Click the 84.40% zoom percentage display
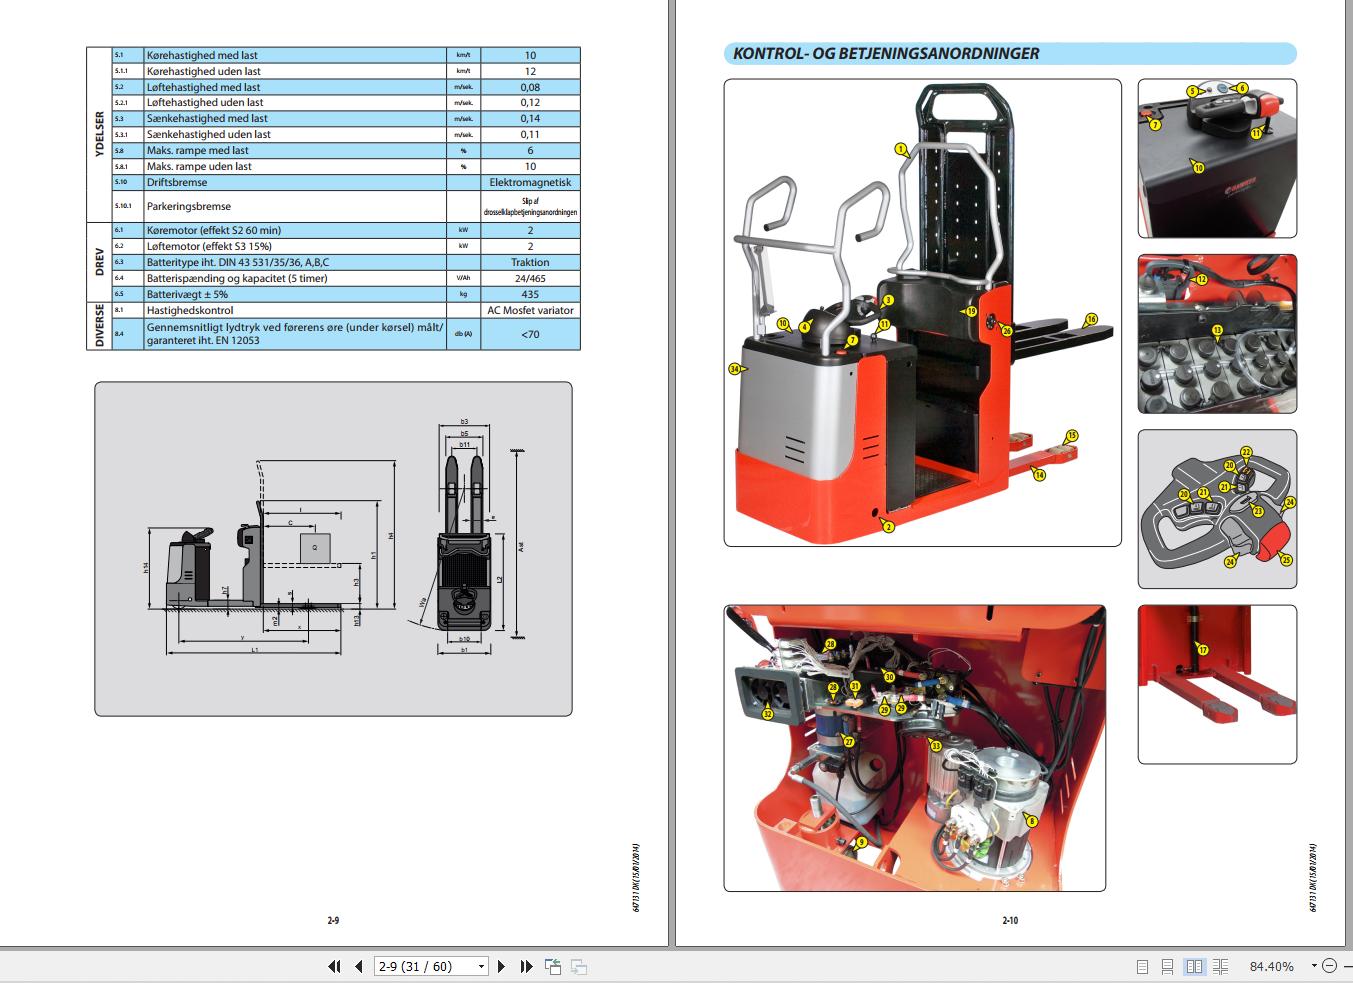The height and width of the screenshot is (983, 1353). [1272, 966]
